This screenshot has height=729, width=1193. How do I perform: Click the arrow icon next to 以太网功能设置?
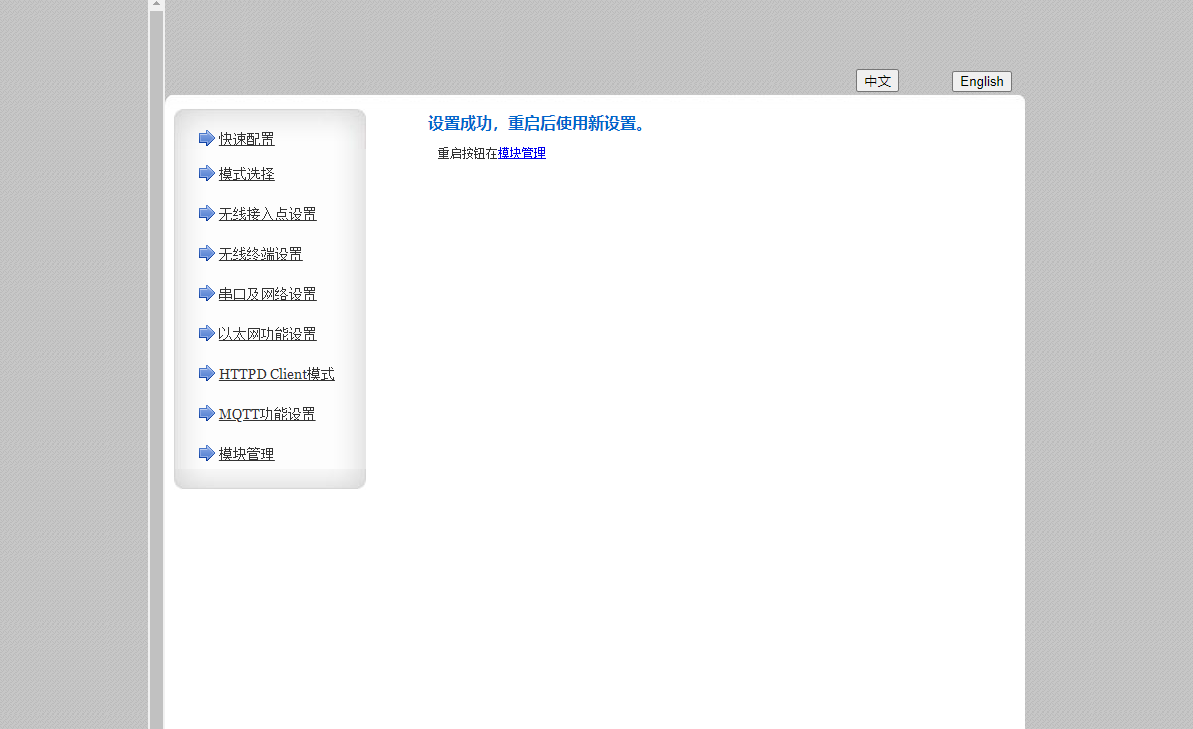pos(207,333)
